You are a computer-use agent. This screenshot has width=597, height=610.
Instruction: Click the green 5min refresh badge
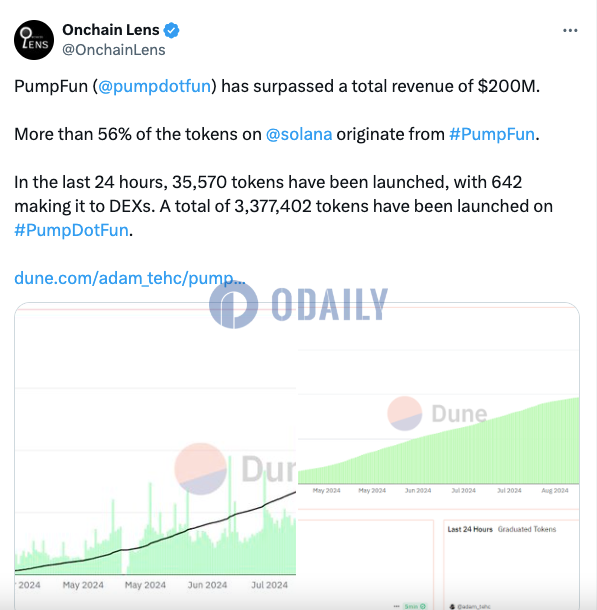(415, 606)
